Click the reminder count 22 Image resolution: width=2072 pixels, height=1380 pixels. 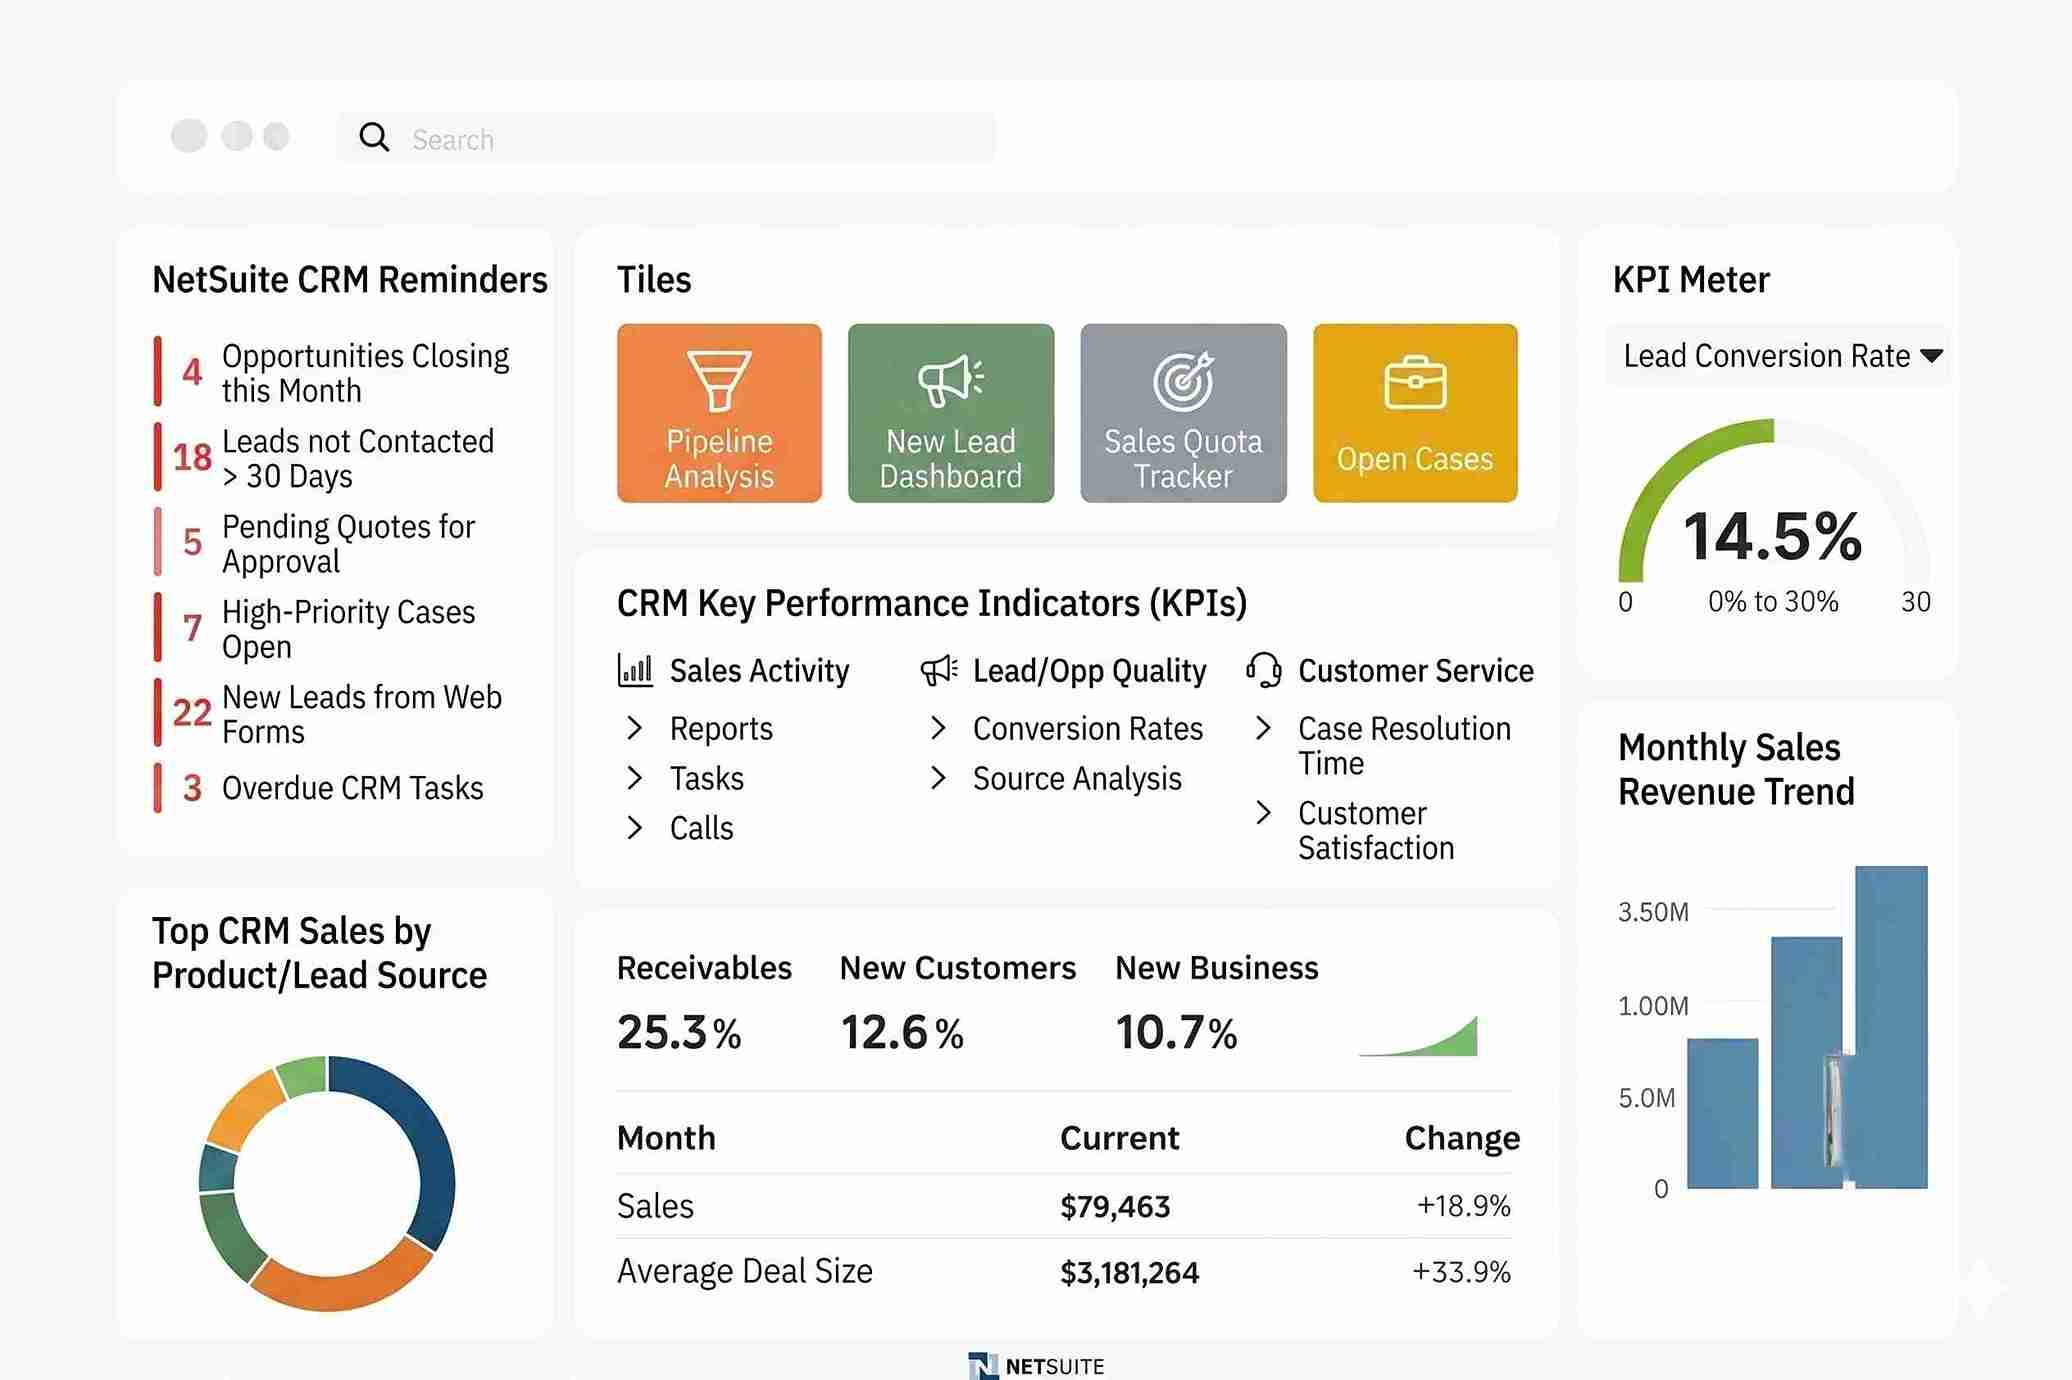(x=192, y=713)
